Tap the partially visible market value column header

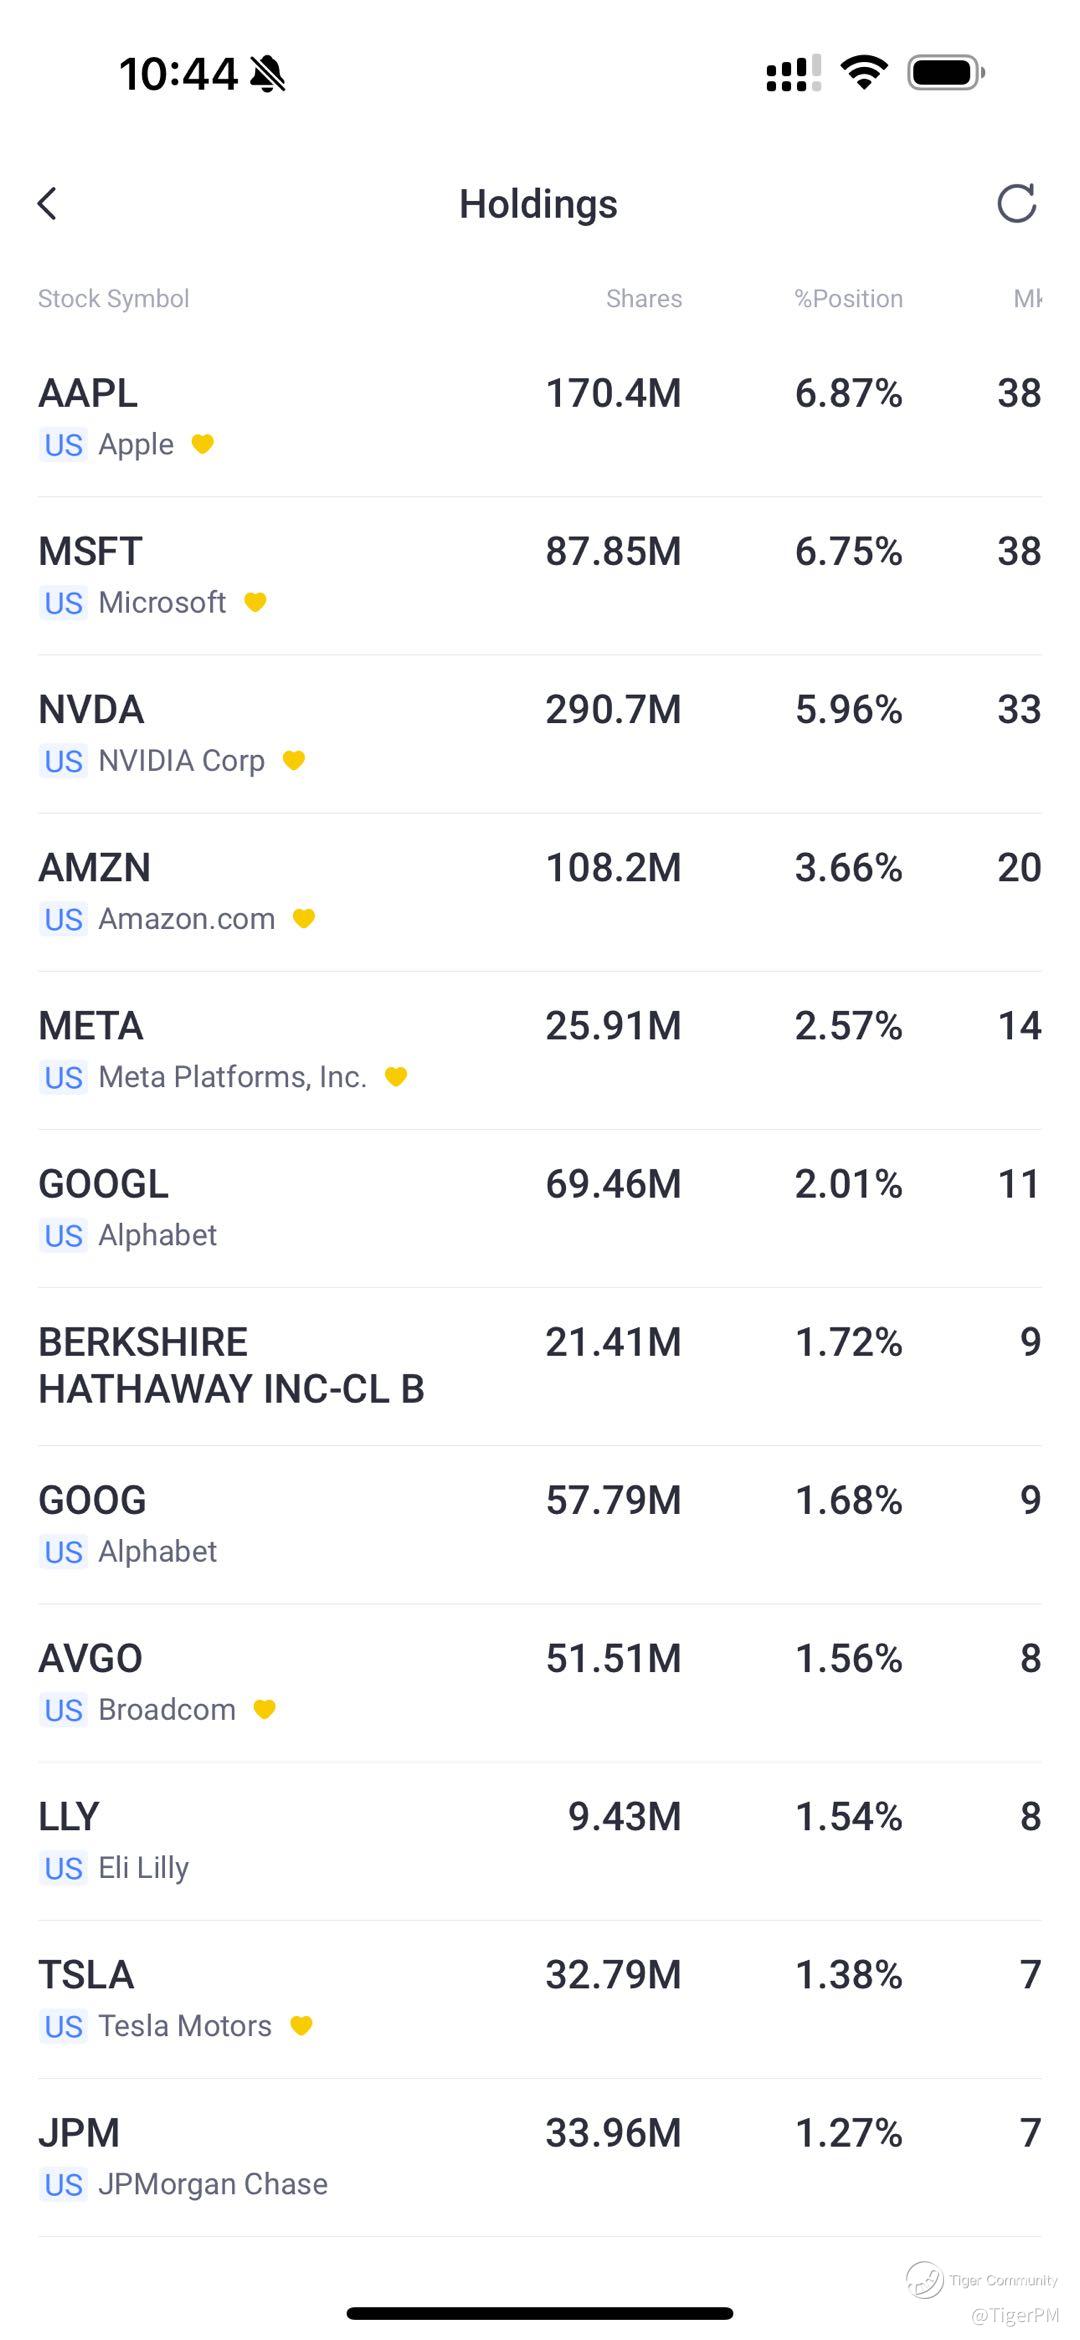1027,299
